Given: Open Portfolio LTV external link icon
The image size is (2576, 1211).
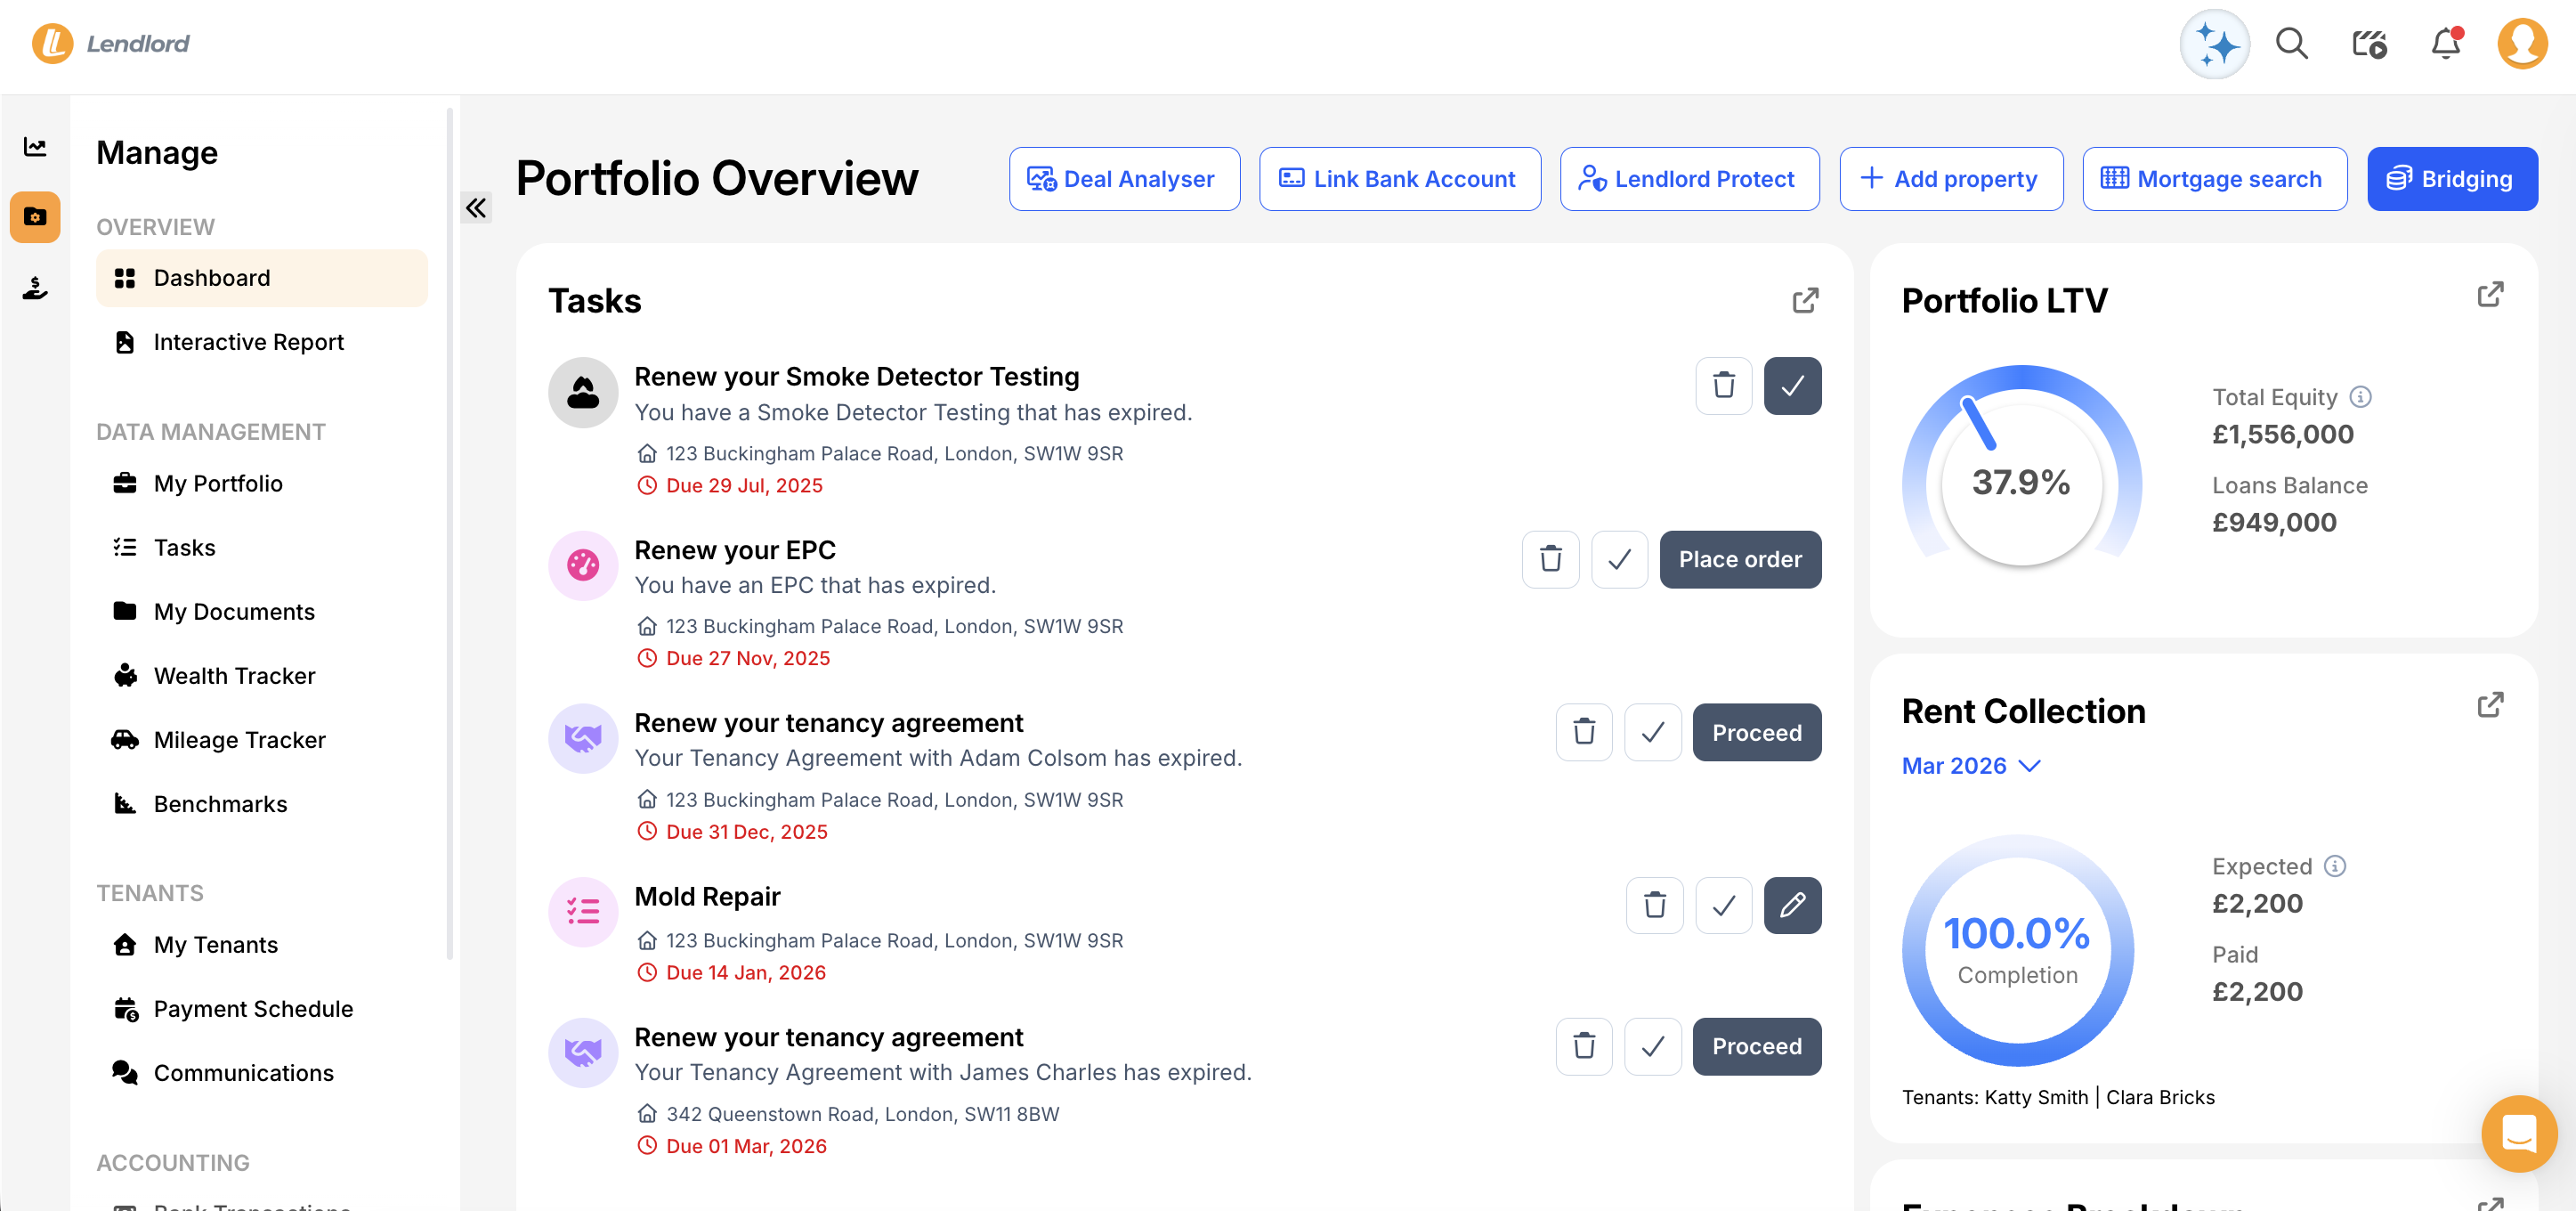Looking at the screenshot, I should [x=2490, y=295].
